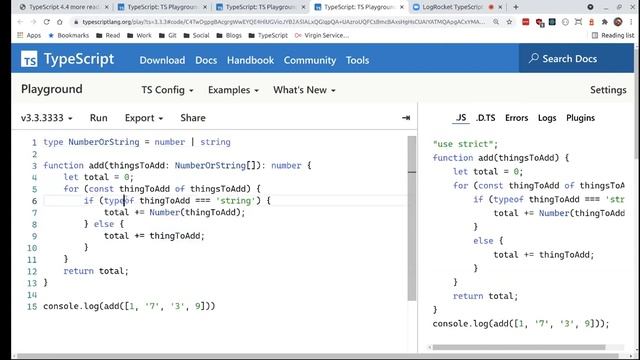Click the editor vertical scrollbar thumb
The height and width of the screenshot is (360, 640).
click(412, 218)
